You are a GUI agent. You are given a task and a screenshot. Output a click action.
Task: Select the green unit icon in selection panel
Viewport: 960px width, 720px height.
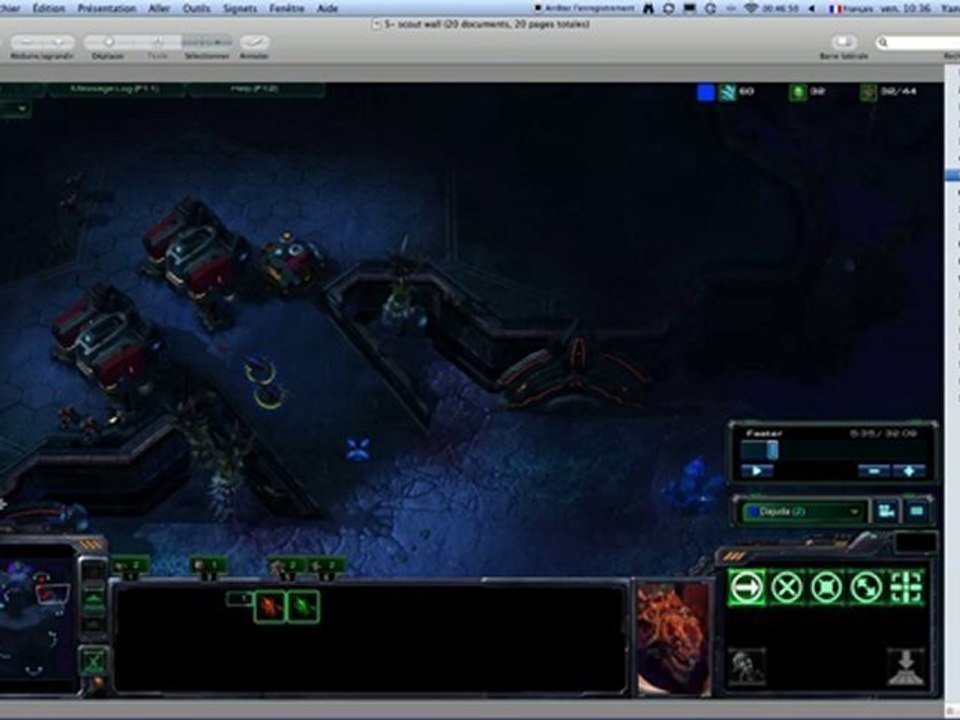point(304,607)
